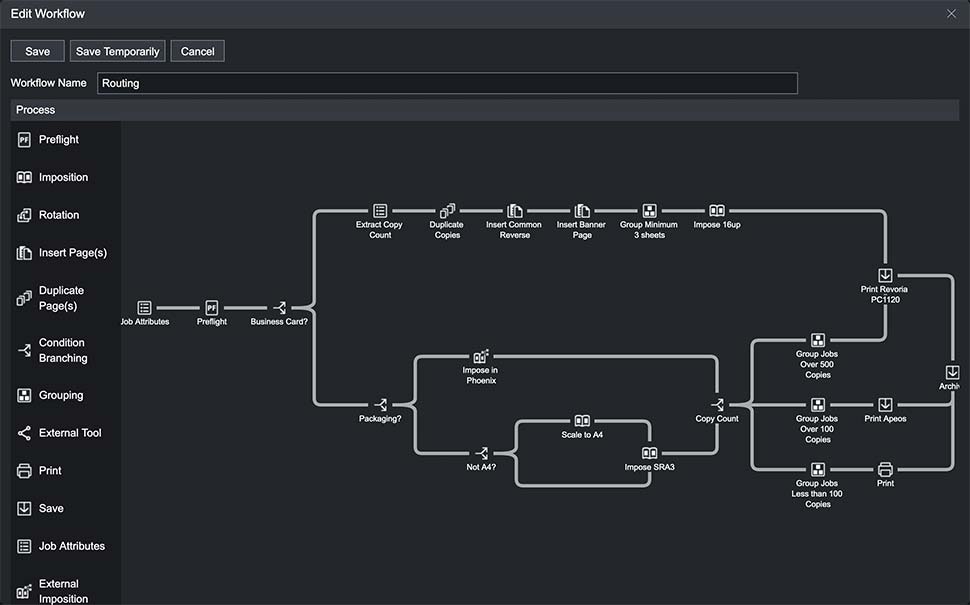This screenshot has width=970, height=605.
Task: Select Grouping process in sidebar
Action: click(x=50, y=395)
